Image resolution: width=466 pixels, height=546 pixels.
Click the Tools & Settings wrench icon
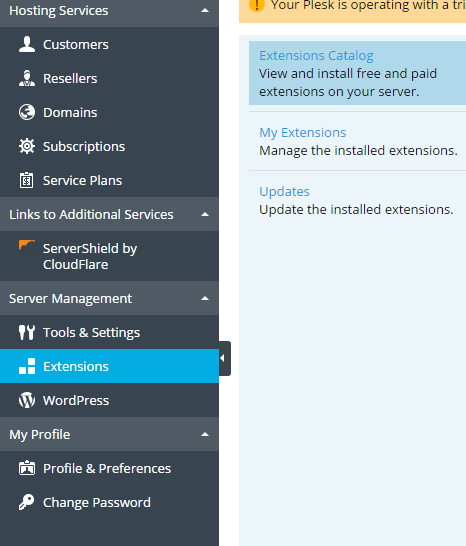(x=27, y=333)
